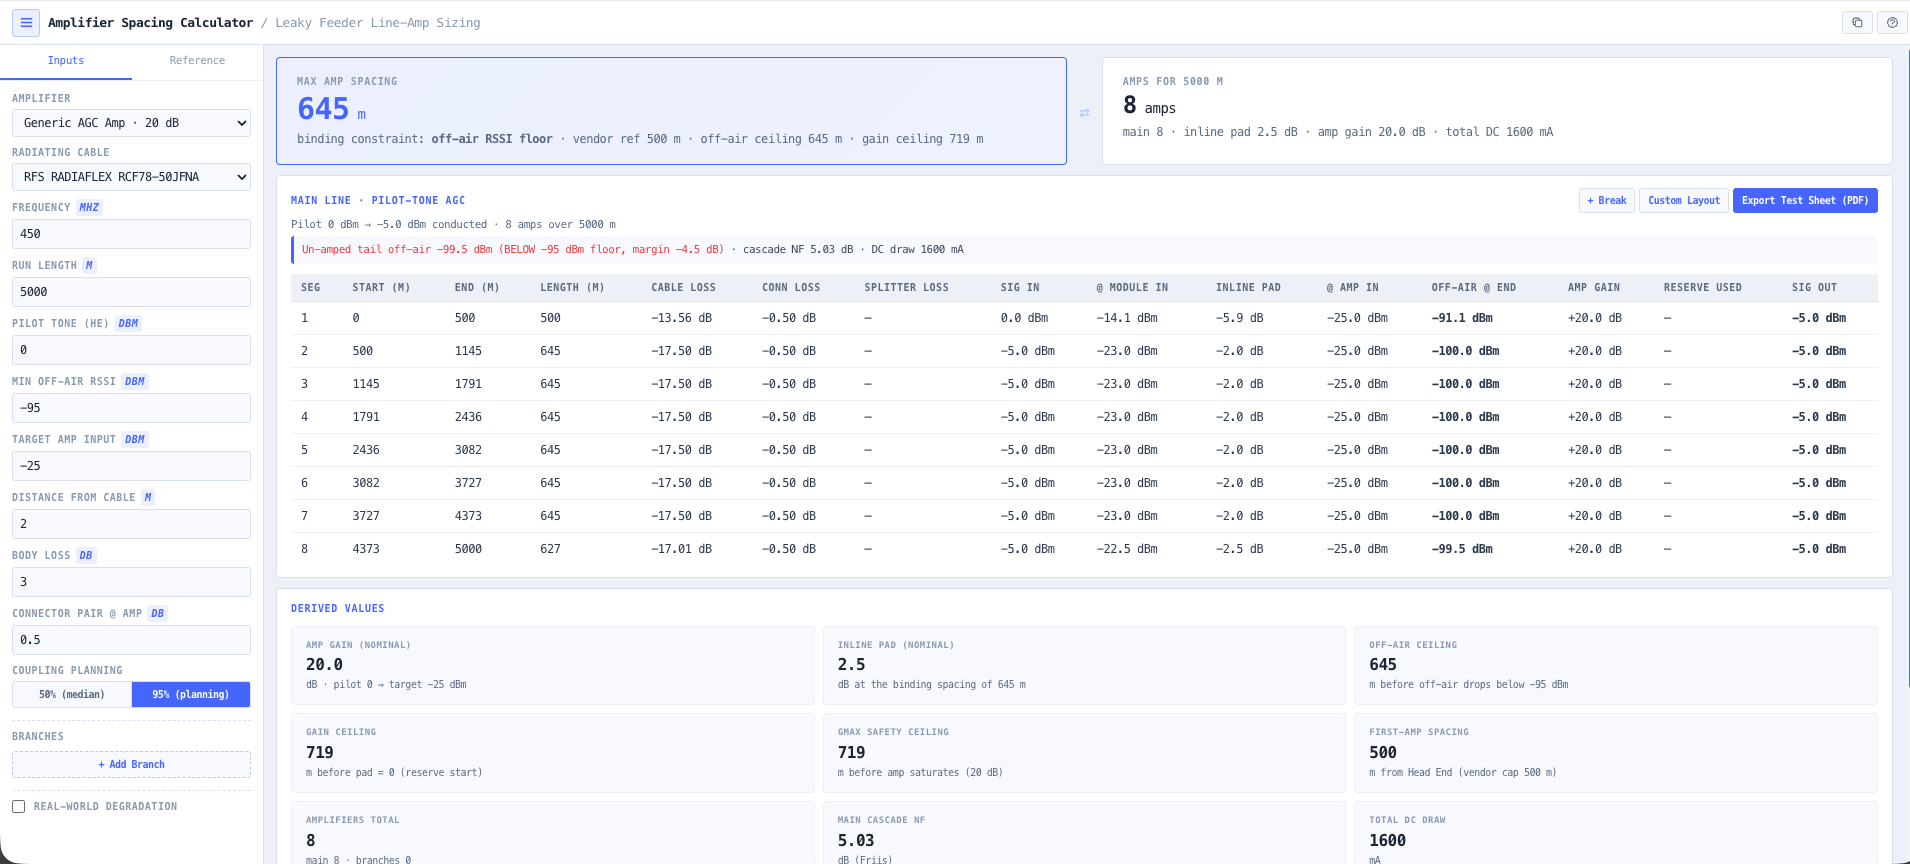Click the M badge beside Run Length
Viewport: 1910px width, 864px height.
[89, 265]
